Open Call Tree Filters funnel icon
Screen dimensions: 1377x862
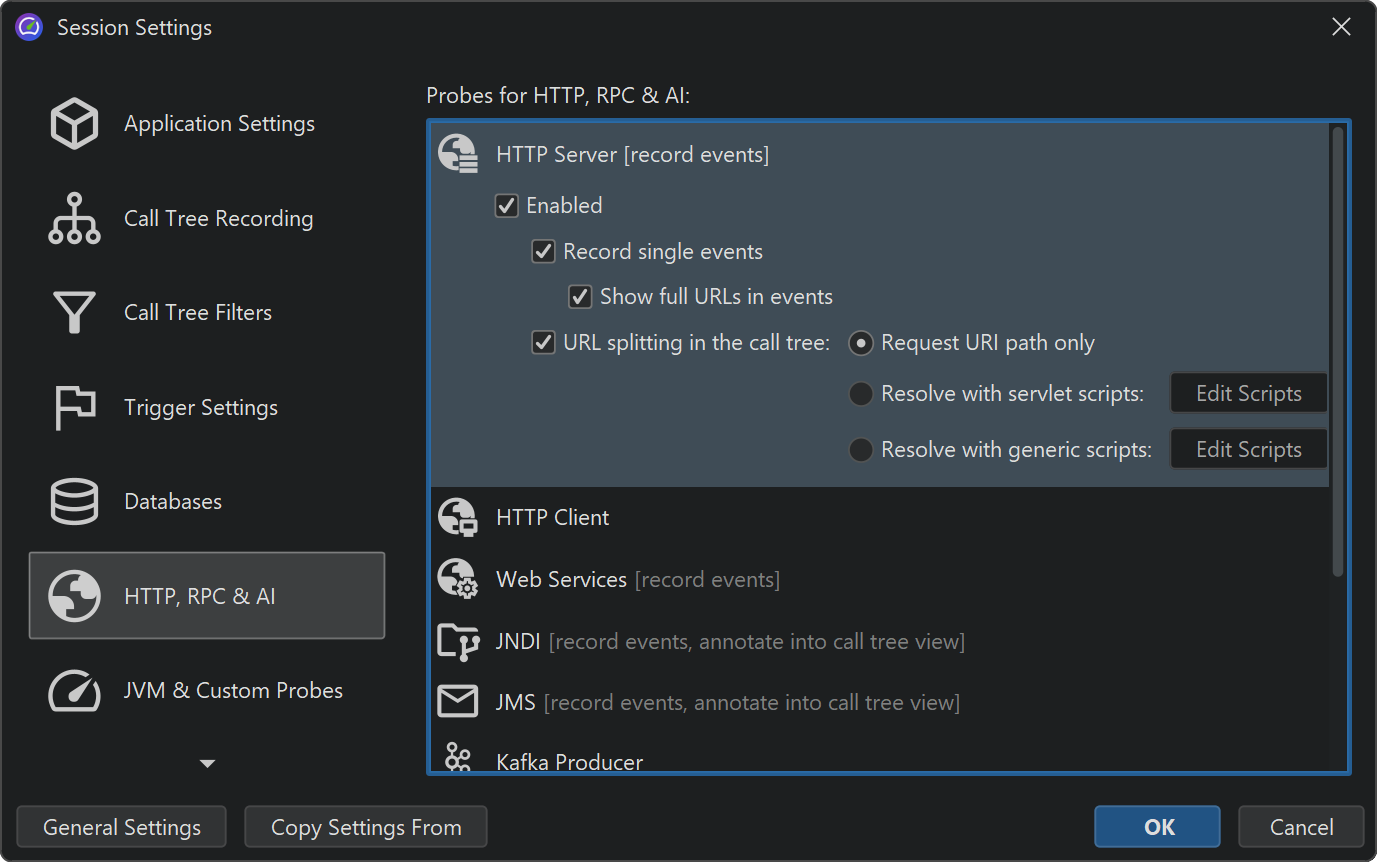[x=74, y=313]
